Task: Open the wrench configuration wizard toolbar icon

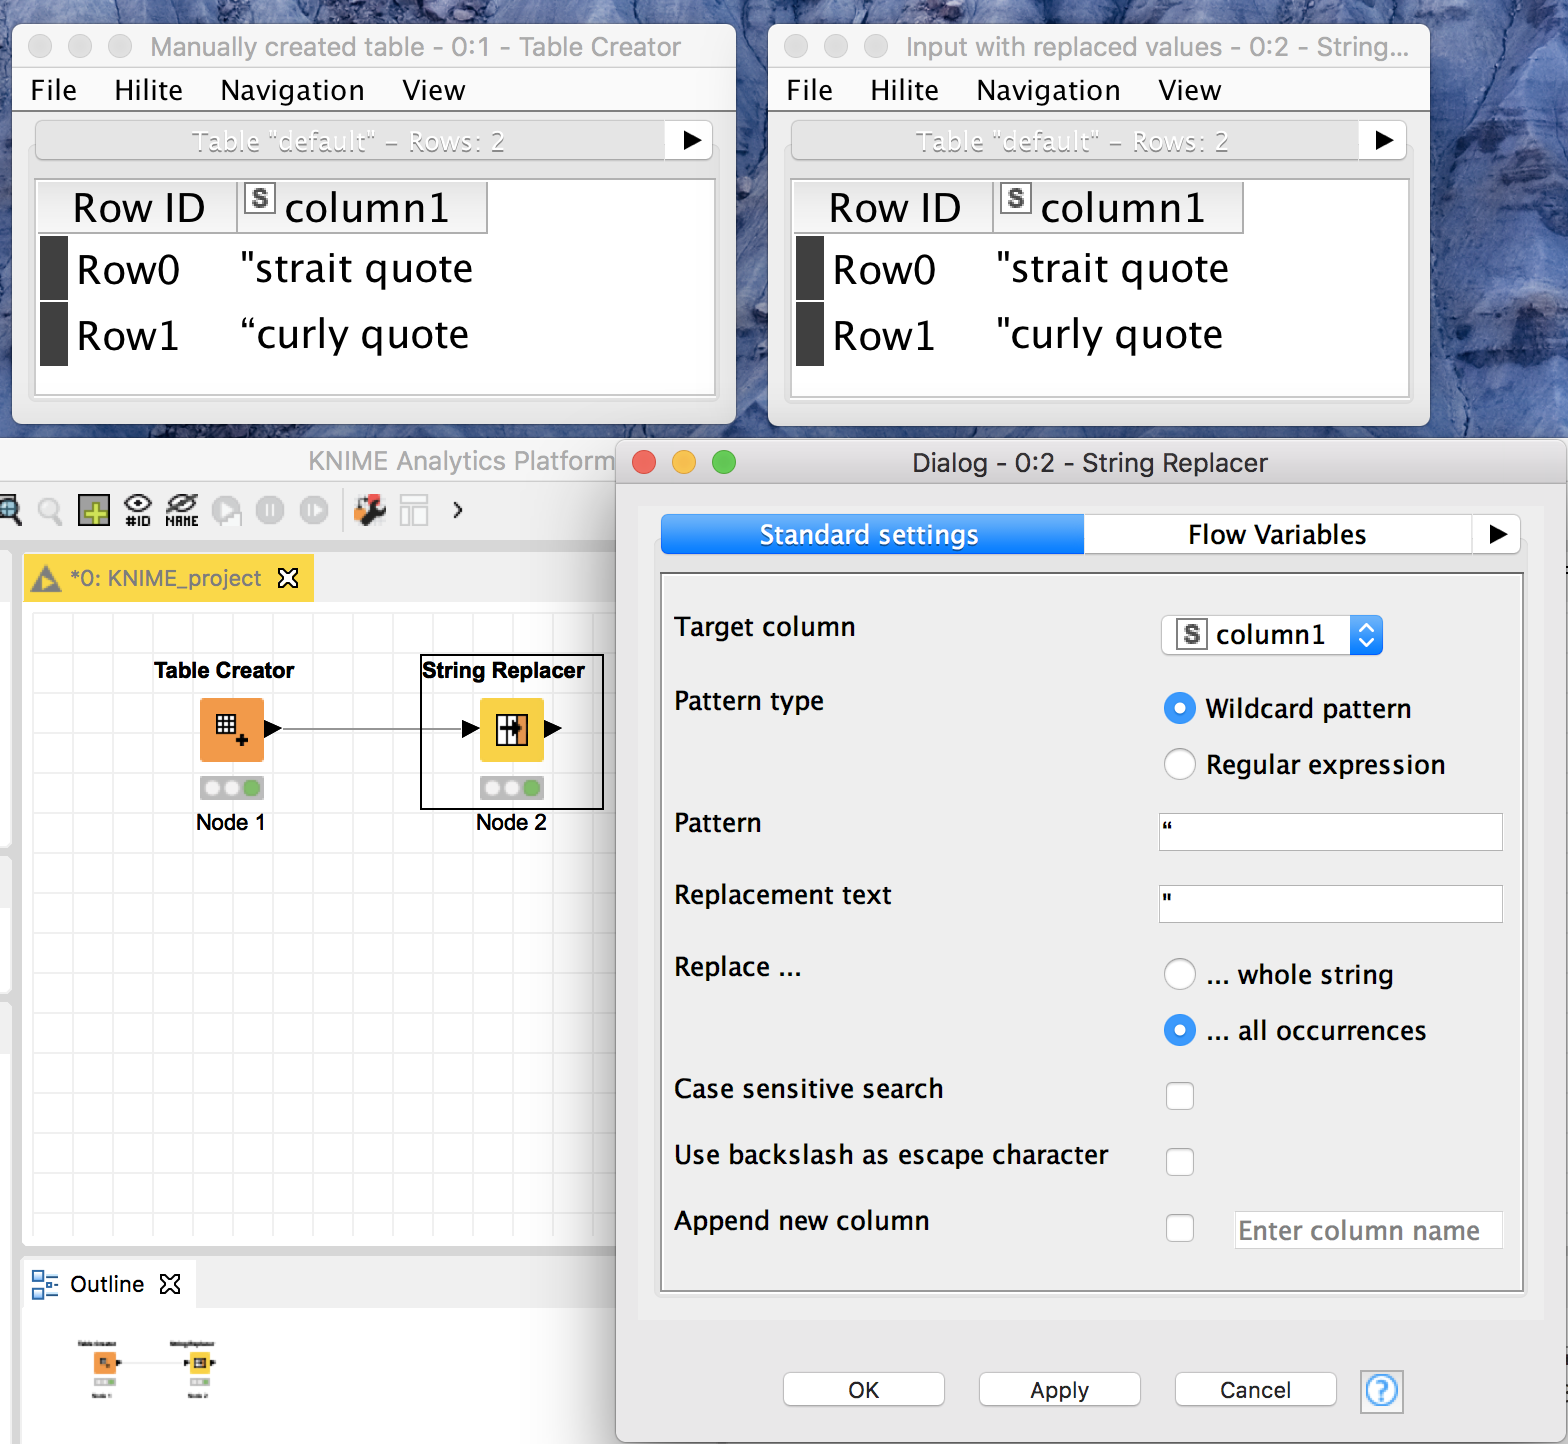Action: click(370, 511)
